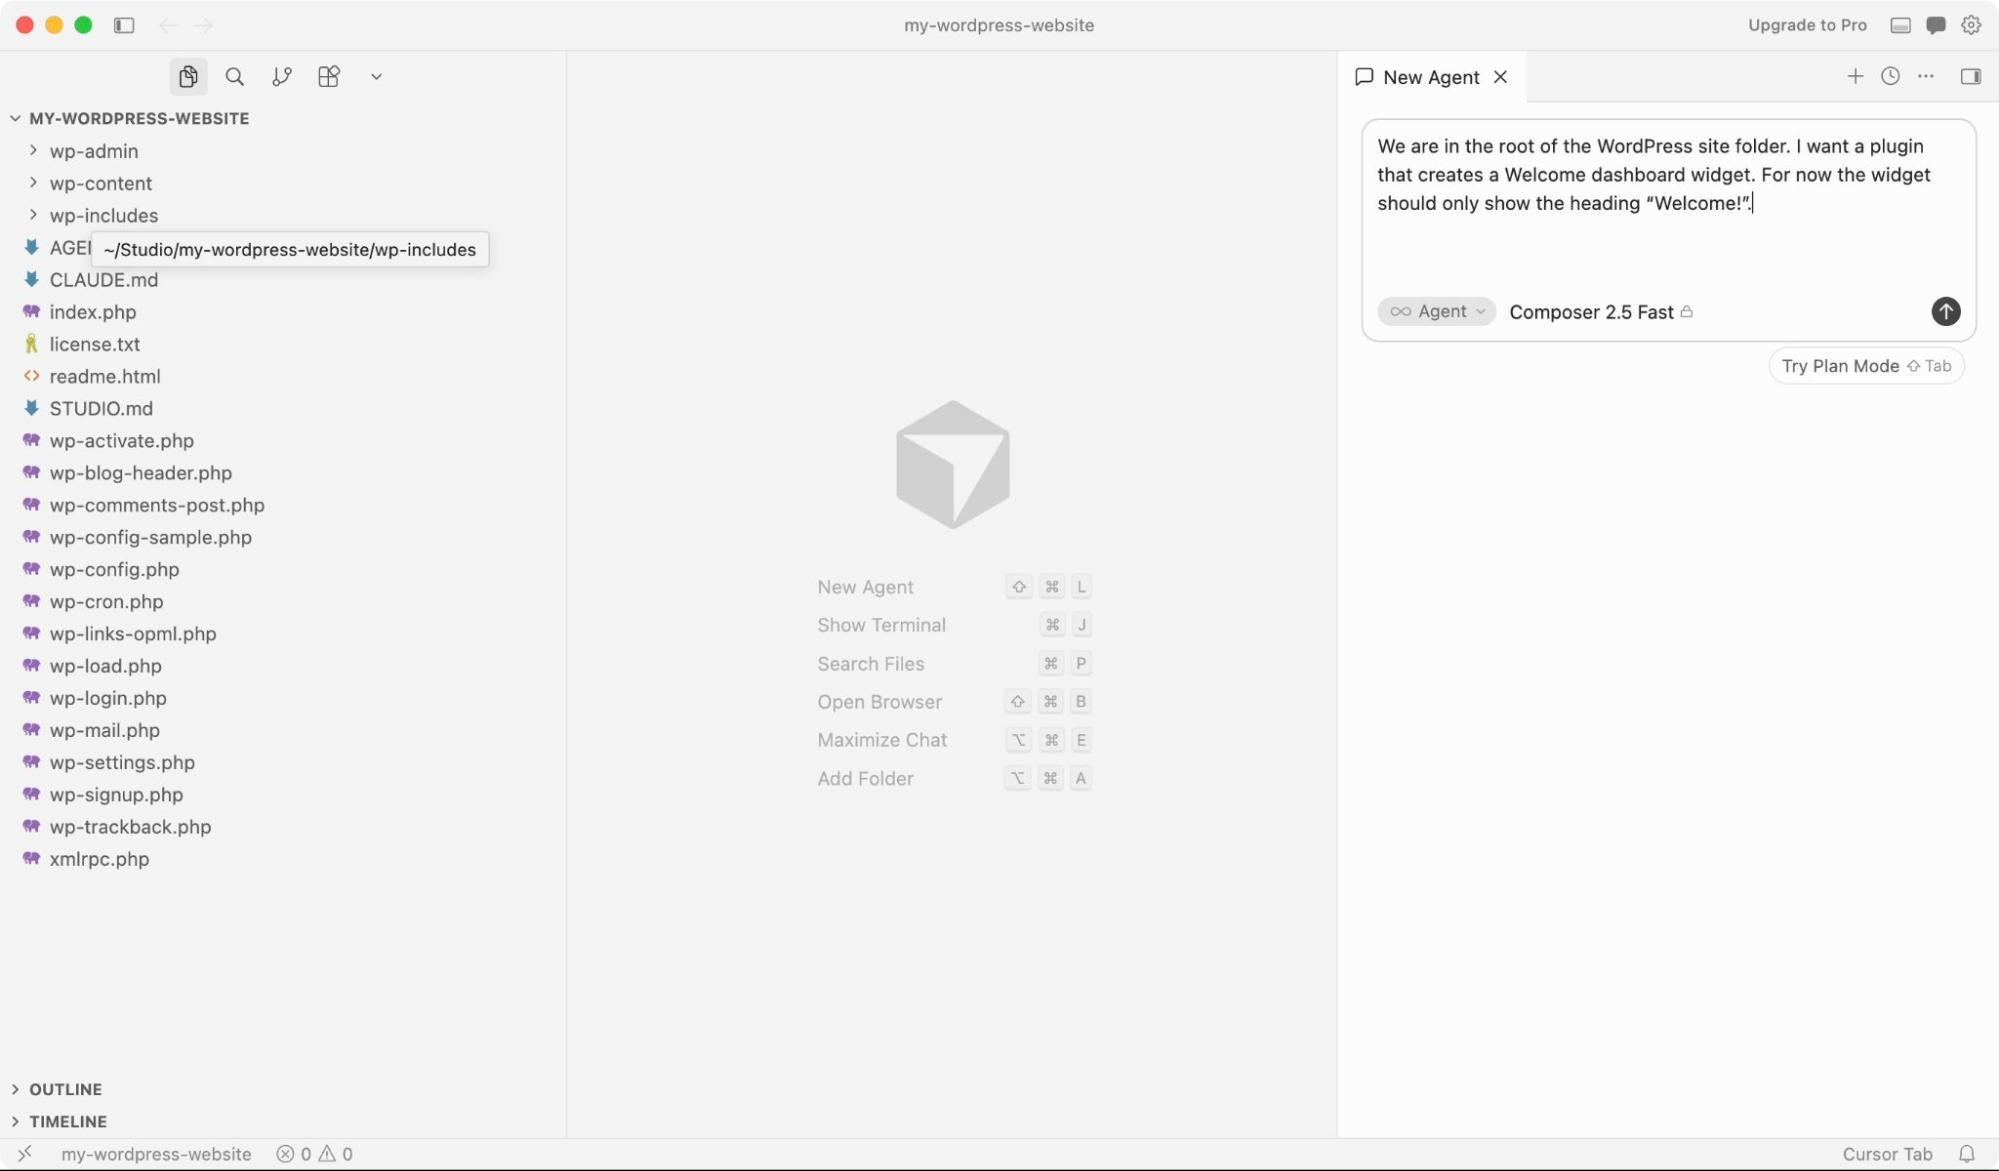Expand the wp-includes folder

(283, 215)
